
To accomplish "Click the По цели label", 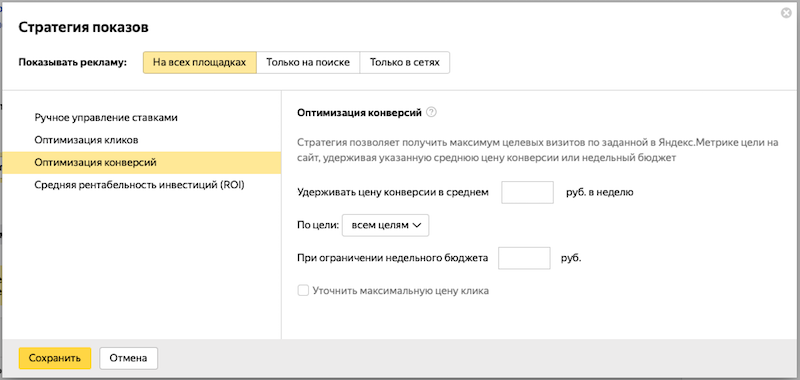I will [318, 225].
